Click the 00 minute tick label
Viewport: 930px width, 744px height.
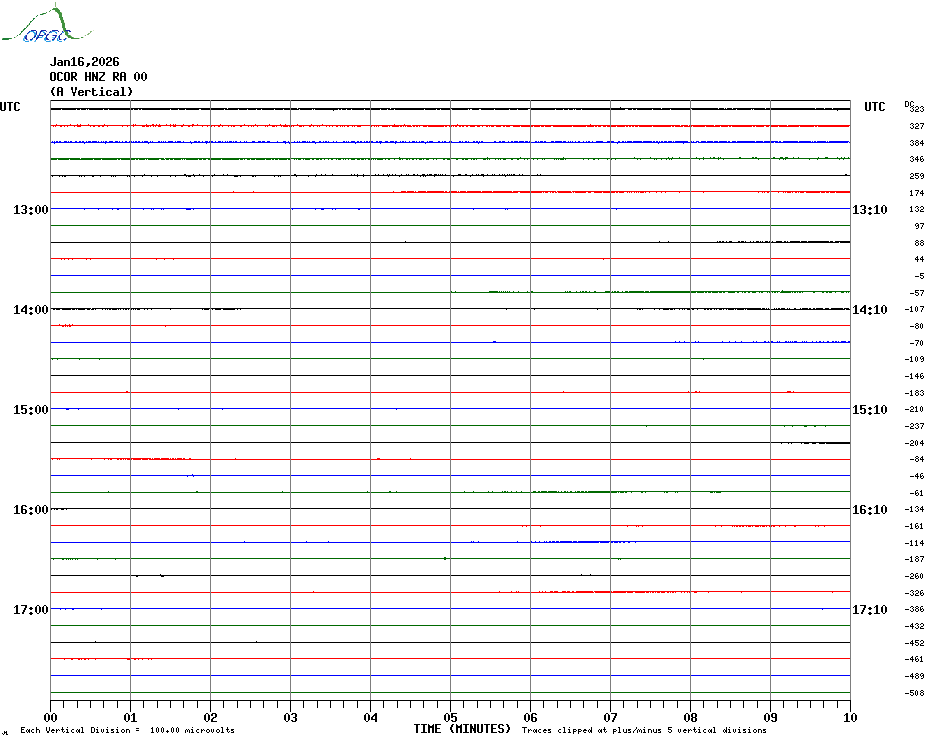click(51, 717)
